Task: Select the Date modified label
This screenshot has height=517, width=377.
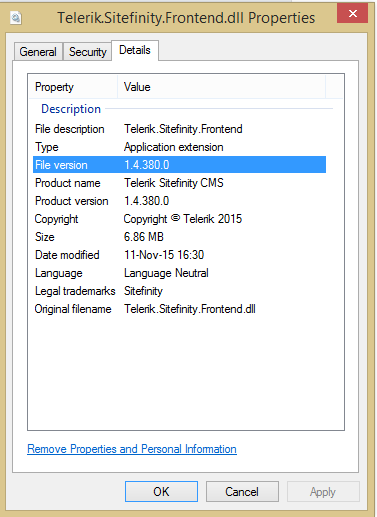Action: pos(67,255)
